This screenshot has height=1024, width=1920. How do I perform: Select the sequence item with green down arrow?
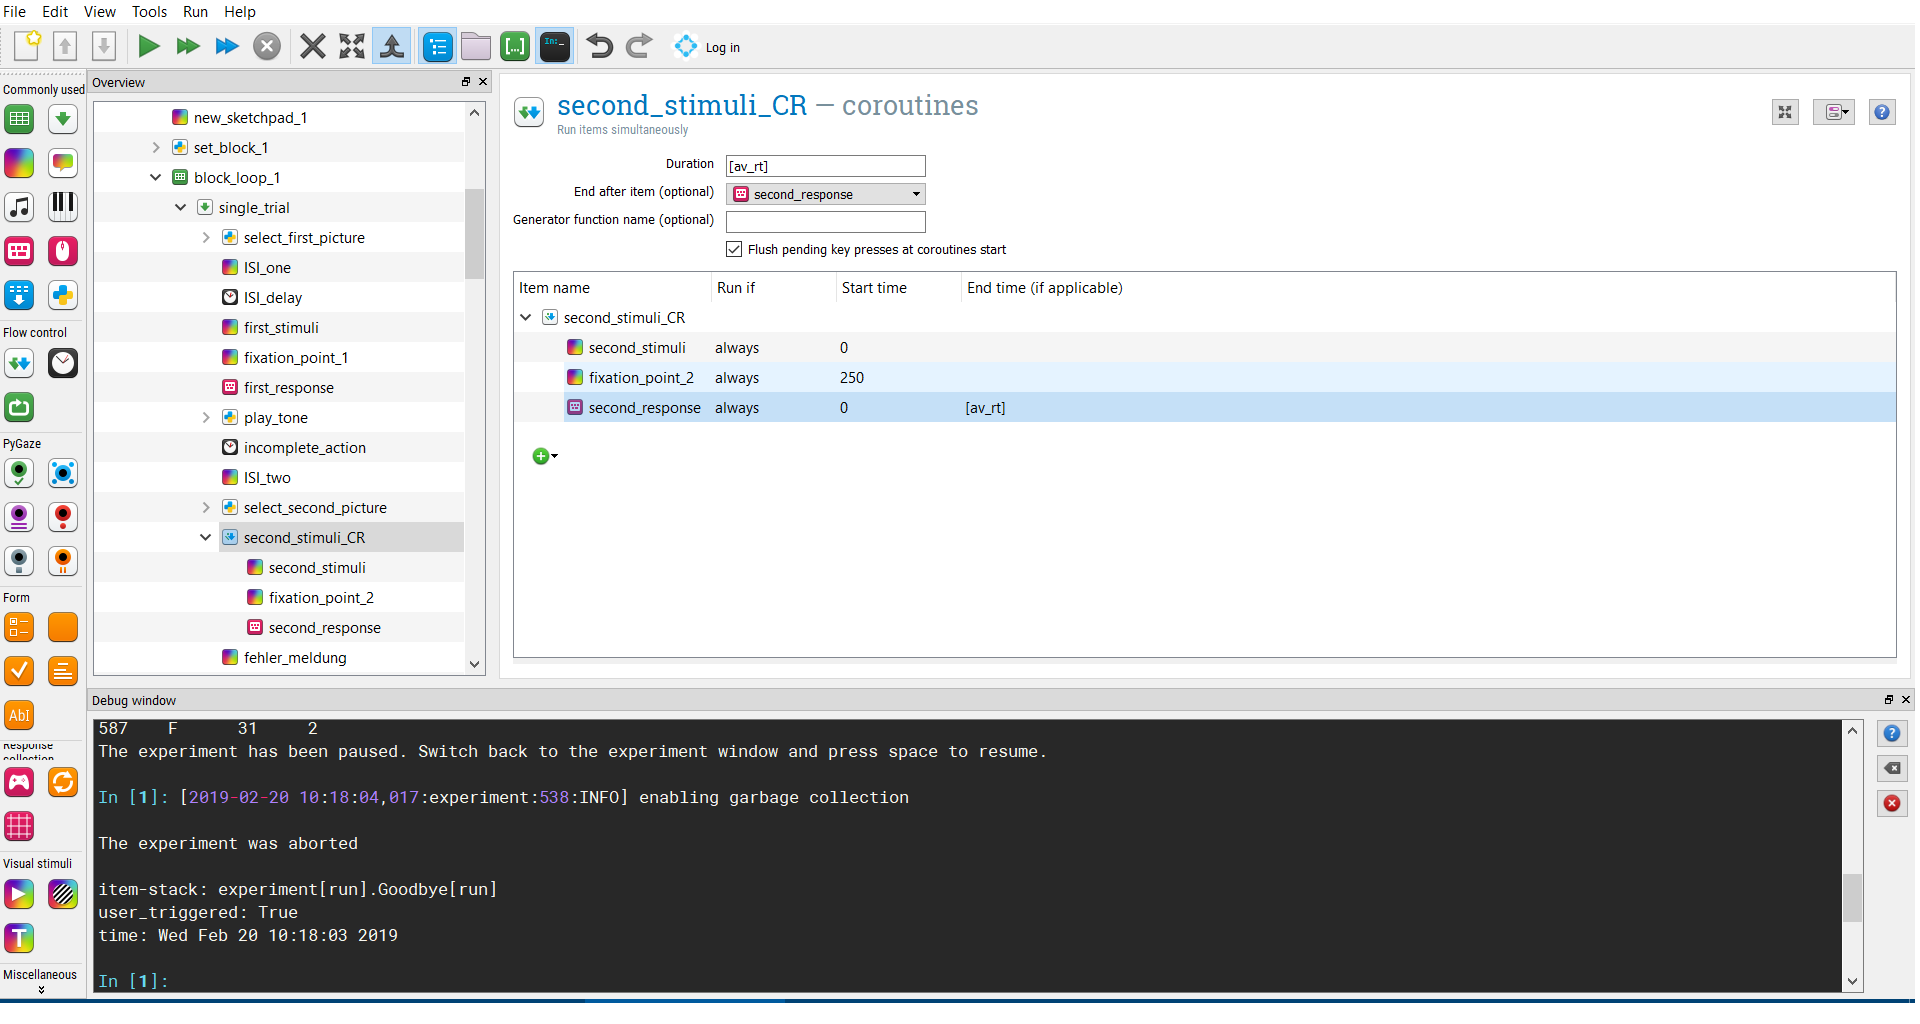pos(63,119)
